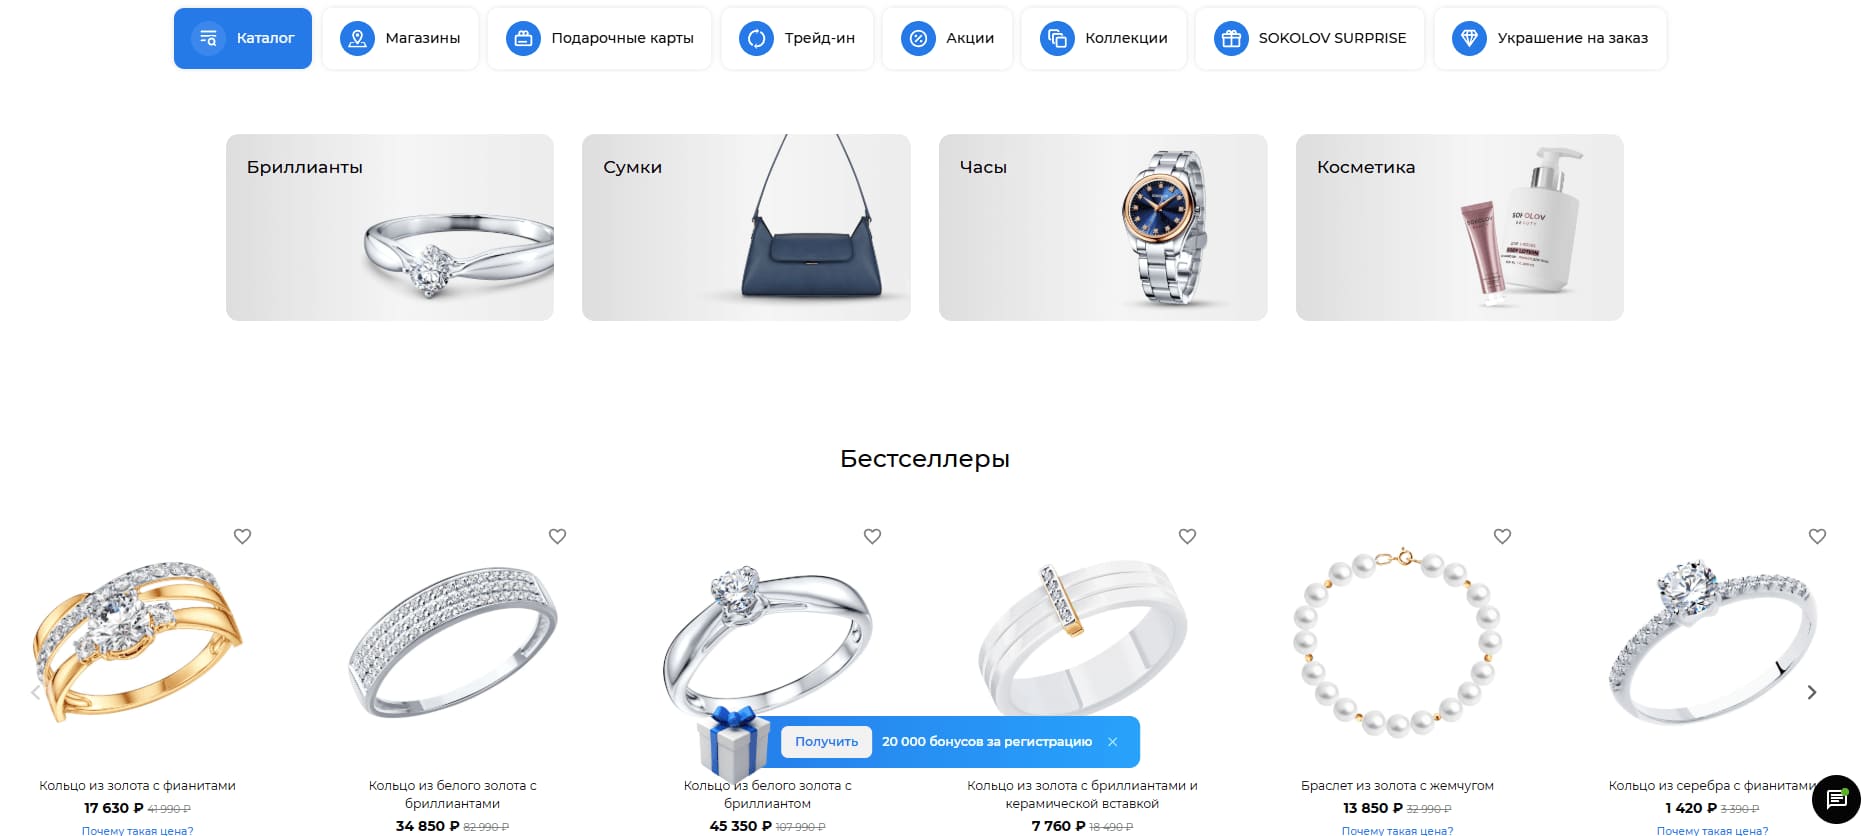Select the Трейд-ин circular arrow icon
1864x836 pixels.
pyautogui.click(x=756, y=38)
